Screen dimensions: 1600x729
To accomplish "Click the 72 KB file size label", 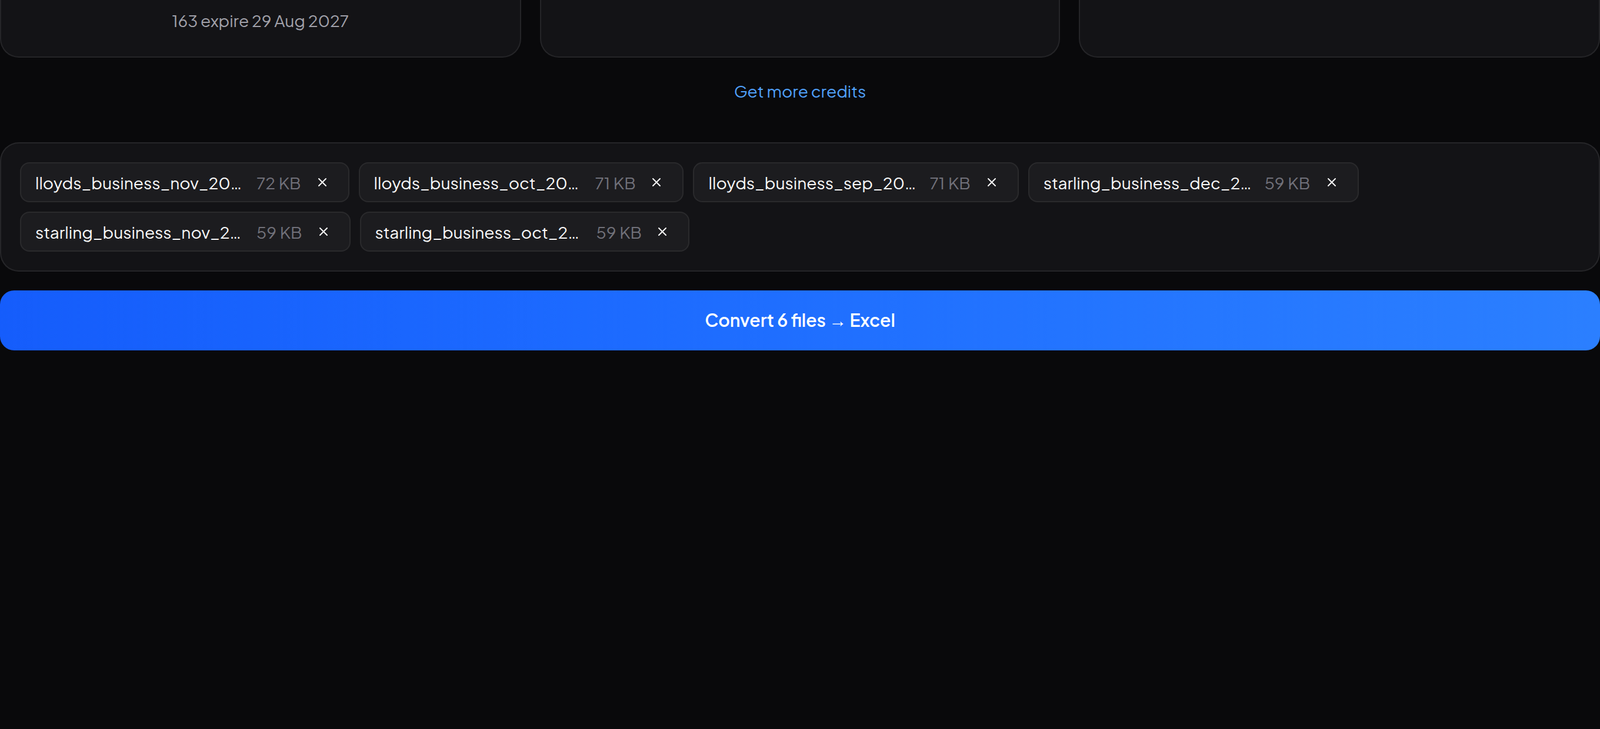I will 278,184.
